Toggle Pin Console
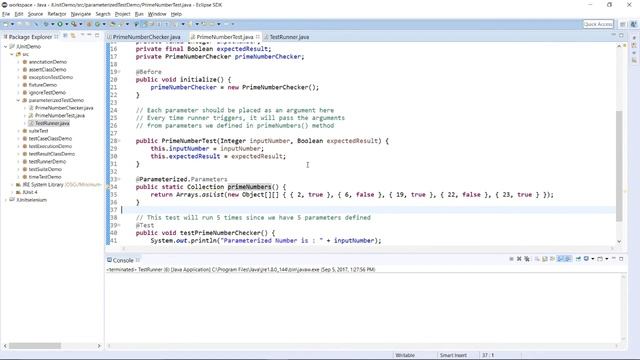The height and width of the screenshot is (360, 640). tap(578, 259)
